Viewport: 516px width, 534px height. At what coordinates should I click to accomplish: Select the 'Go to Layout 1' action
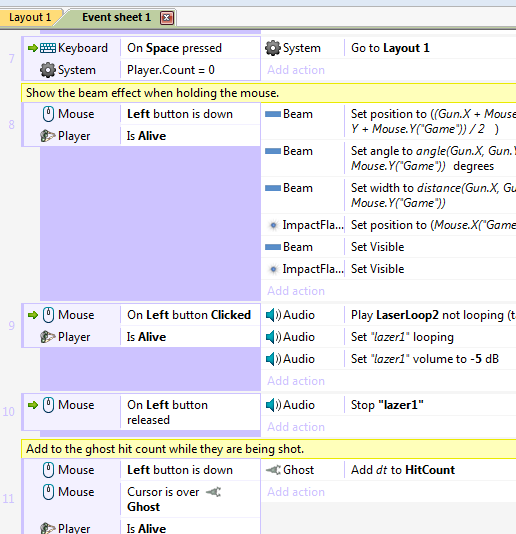(390, 48)
